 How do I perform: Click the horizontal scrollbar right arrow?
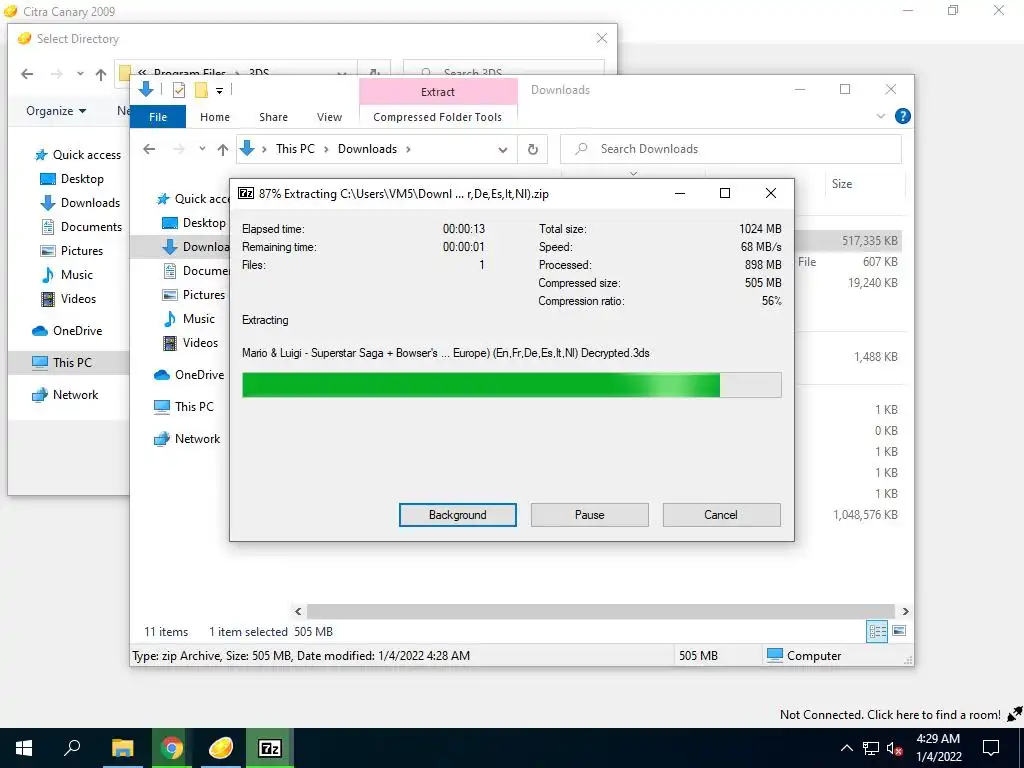pyautogui.click(x=905, y=611)
